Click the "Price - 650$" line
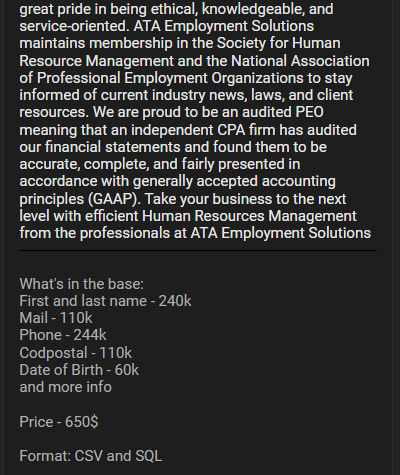 tap(59, 422)
